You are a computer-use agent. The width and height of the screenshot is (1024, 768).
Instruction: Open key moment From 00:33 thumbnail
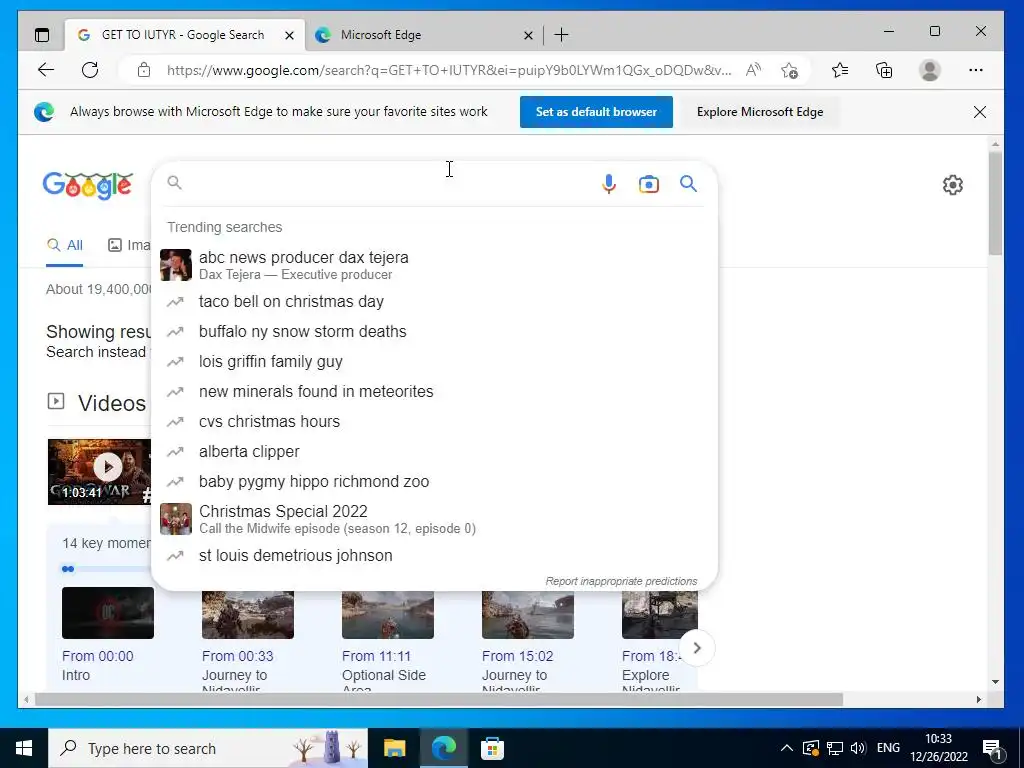[248, 614]
